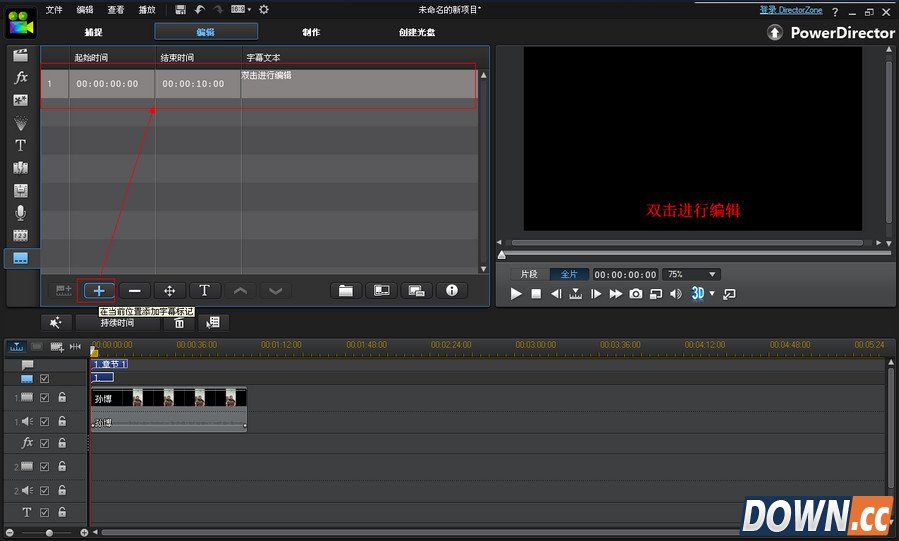Open the 文件 menu
The height and width of the screenshot is (541, 899).
click(54, 9)
